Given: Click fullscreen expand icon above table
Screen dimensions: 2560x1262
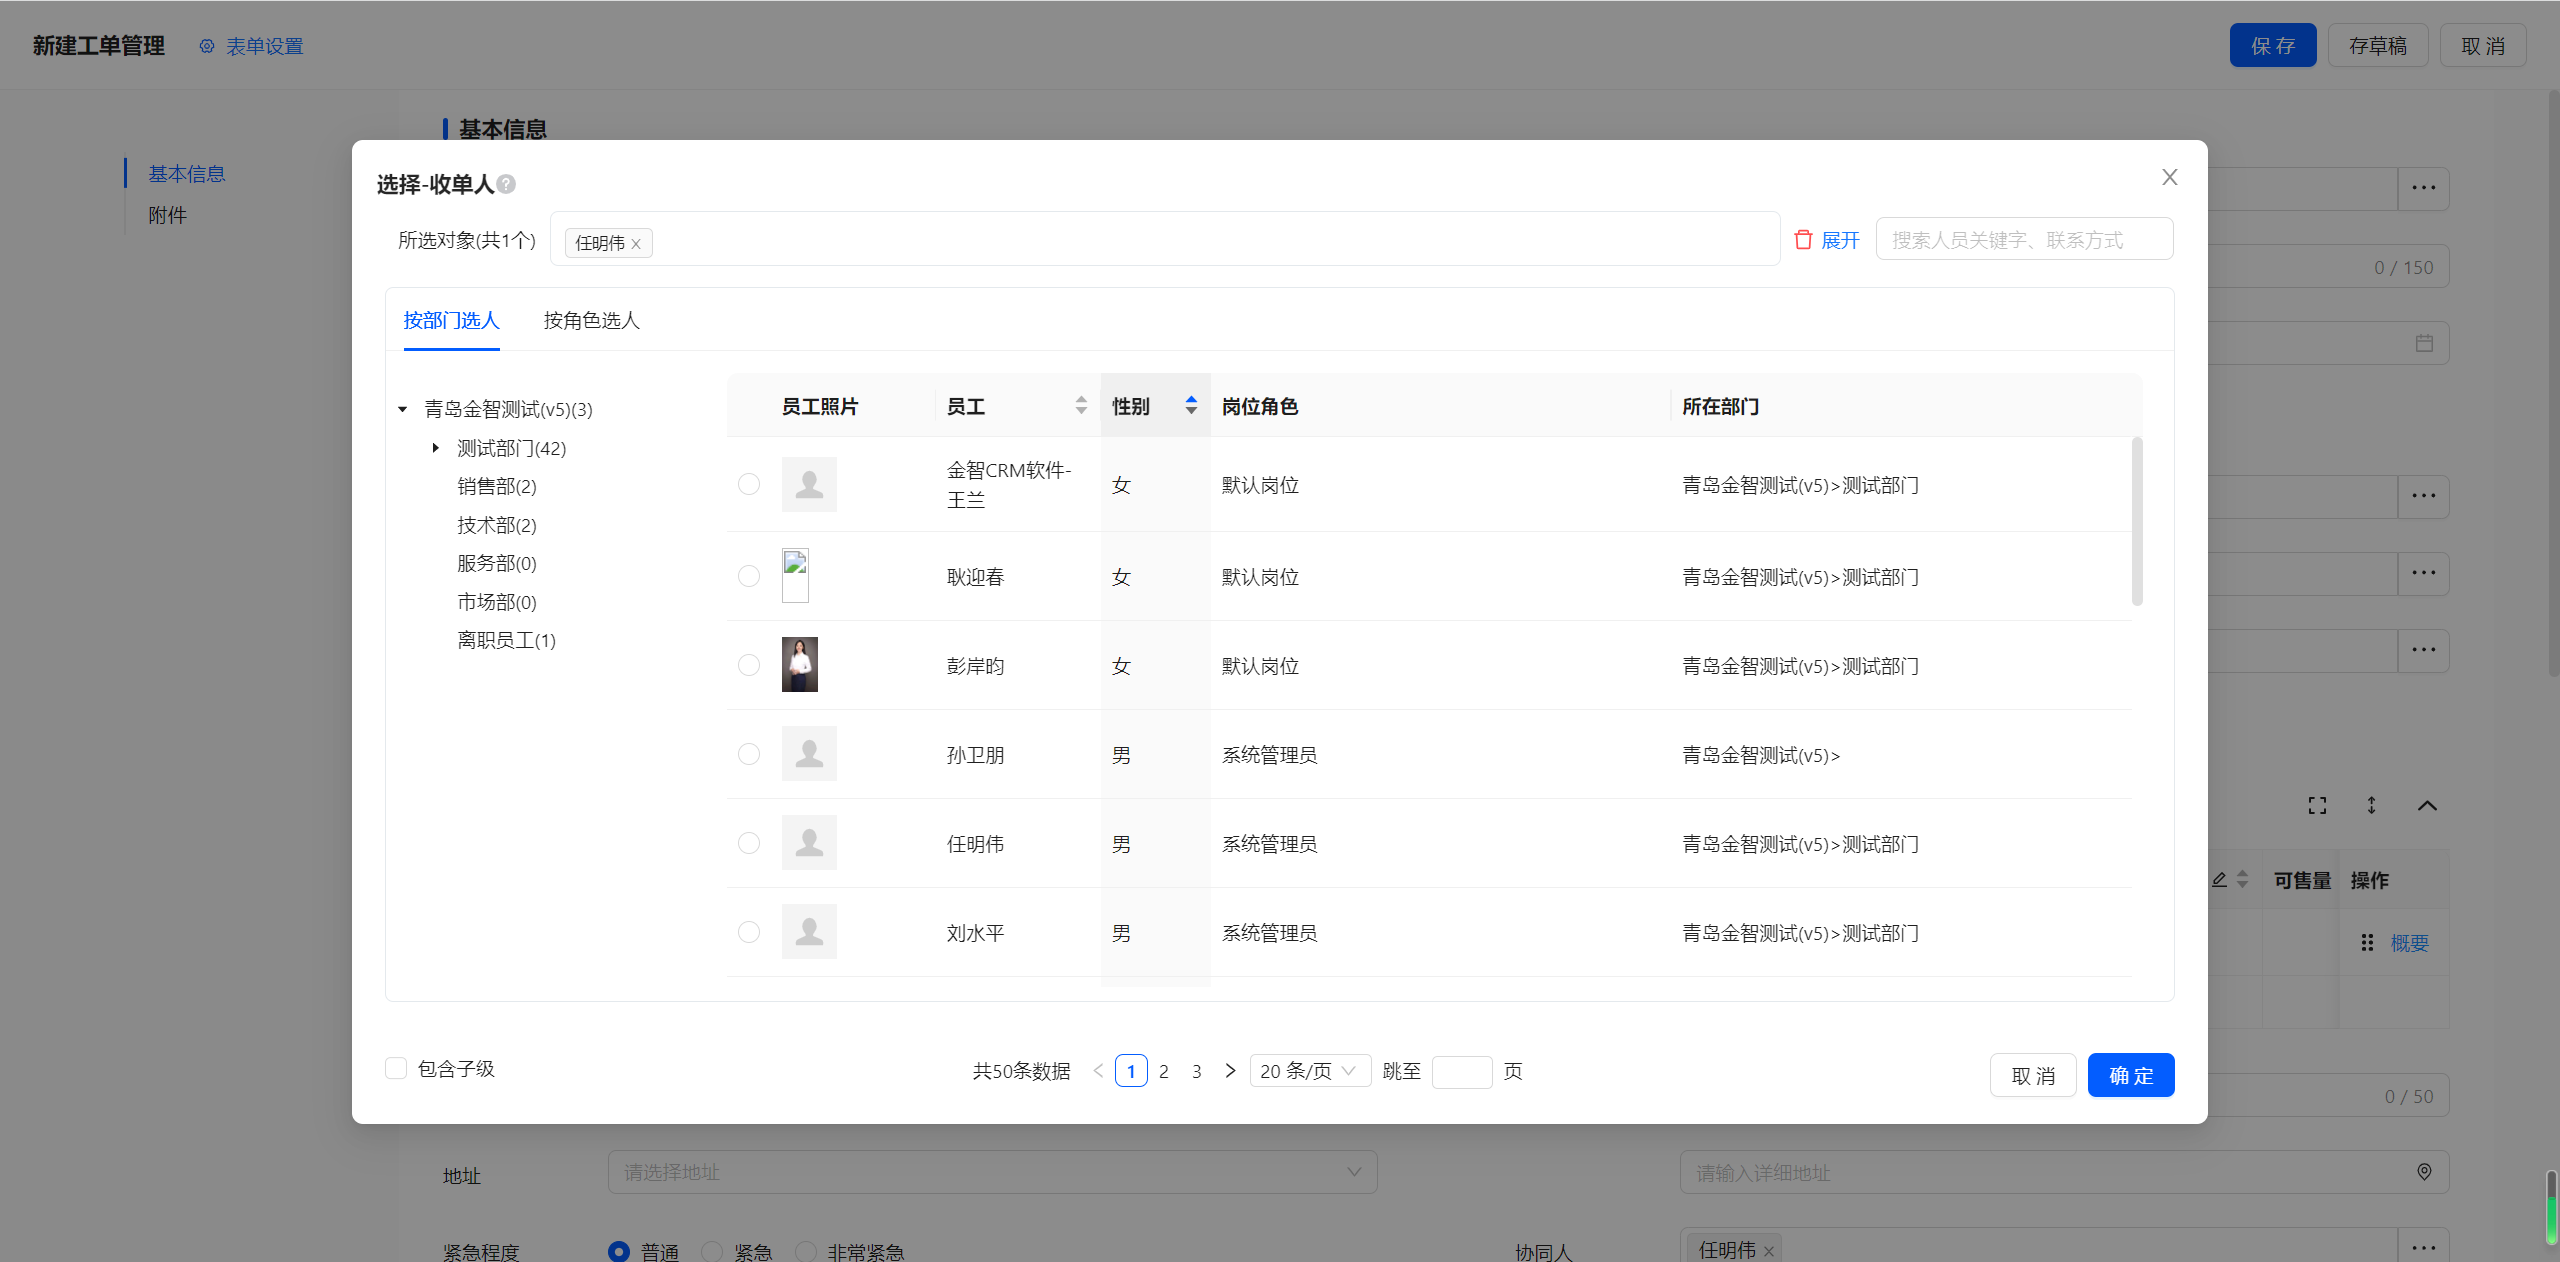Looking at the screenshot, I should click(x=2317, y=805).
